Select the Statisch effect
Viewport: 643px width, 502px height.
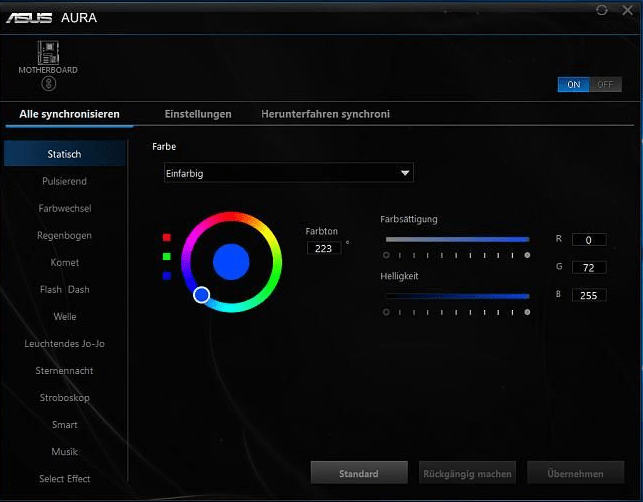tap(64, 154)
